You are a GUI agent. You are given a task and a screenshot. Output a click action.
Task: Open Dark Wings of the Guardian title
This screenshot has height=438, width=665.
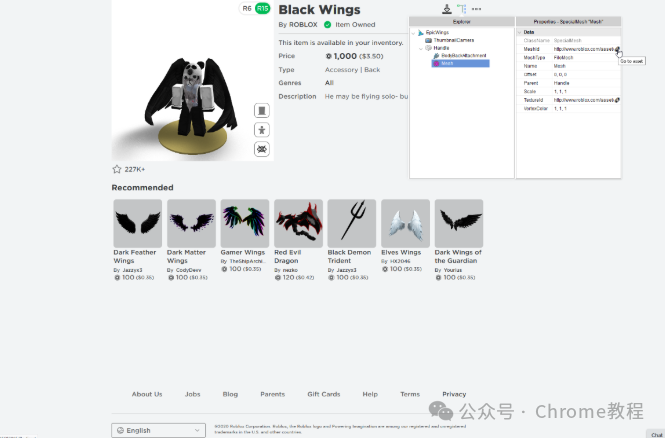coord(458,257)
